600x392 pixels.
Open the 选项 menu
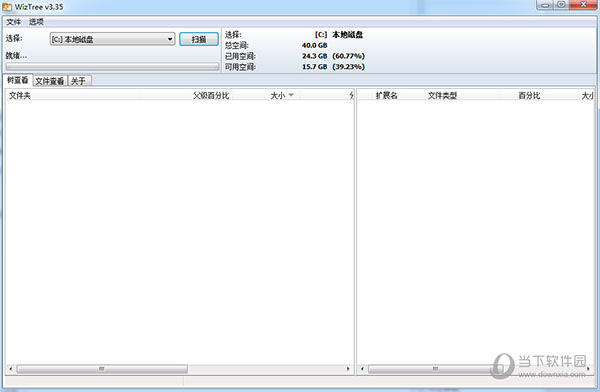[36, 22]
